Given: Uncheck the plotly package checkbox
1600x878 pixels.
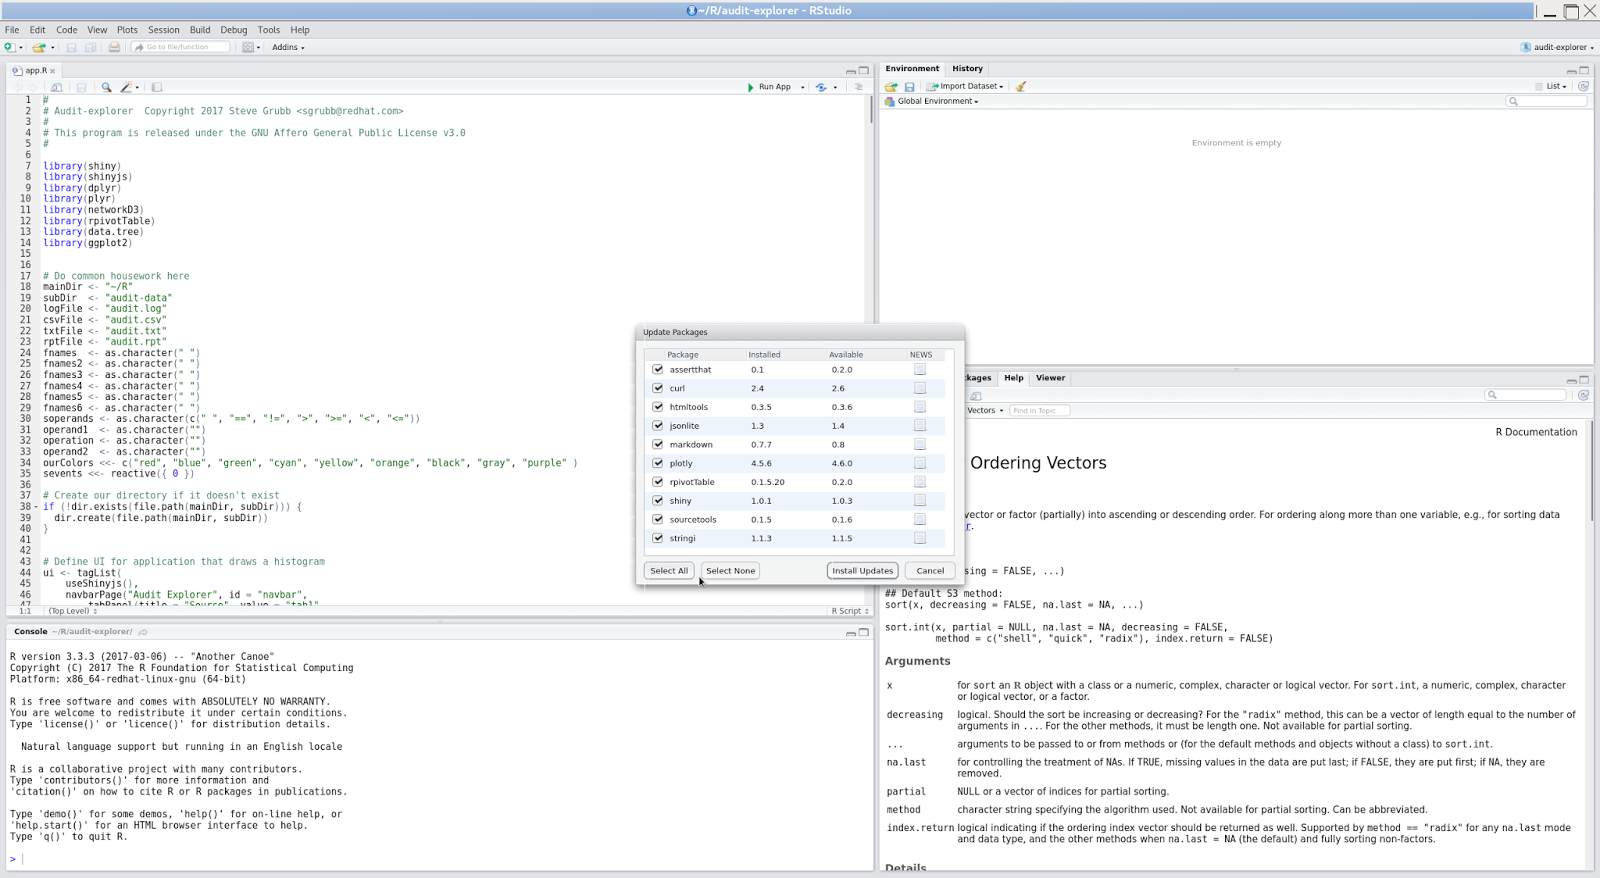Looking at the screenshot, I should pyautogui.click(x=658, y=463).
